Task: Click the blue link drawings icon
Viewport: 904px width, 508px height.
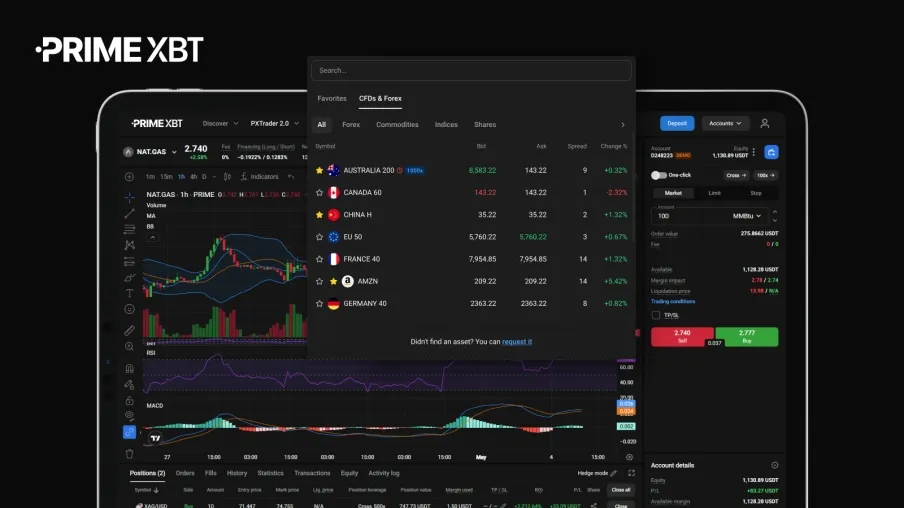Action: click(129, 432)
